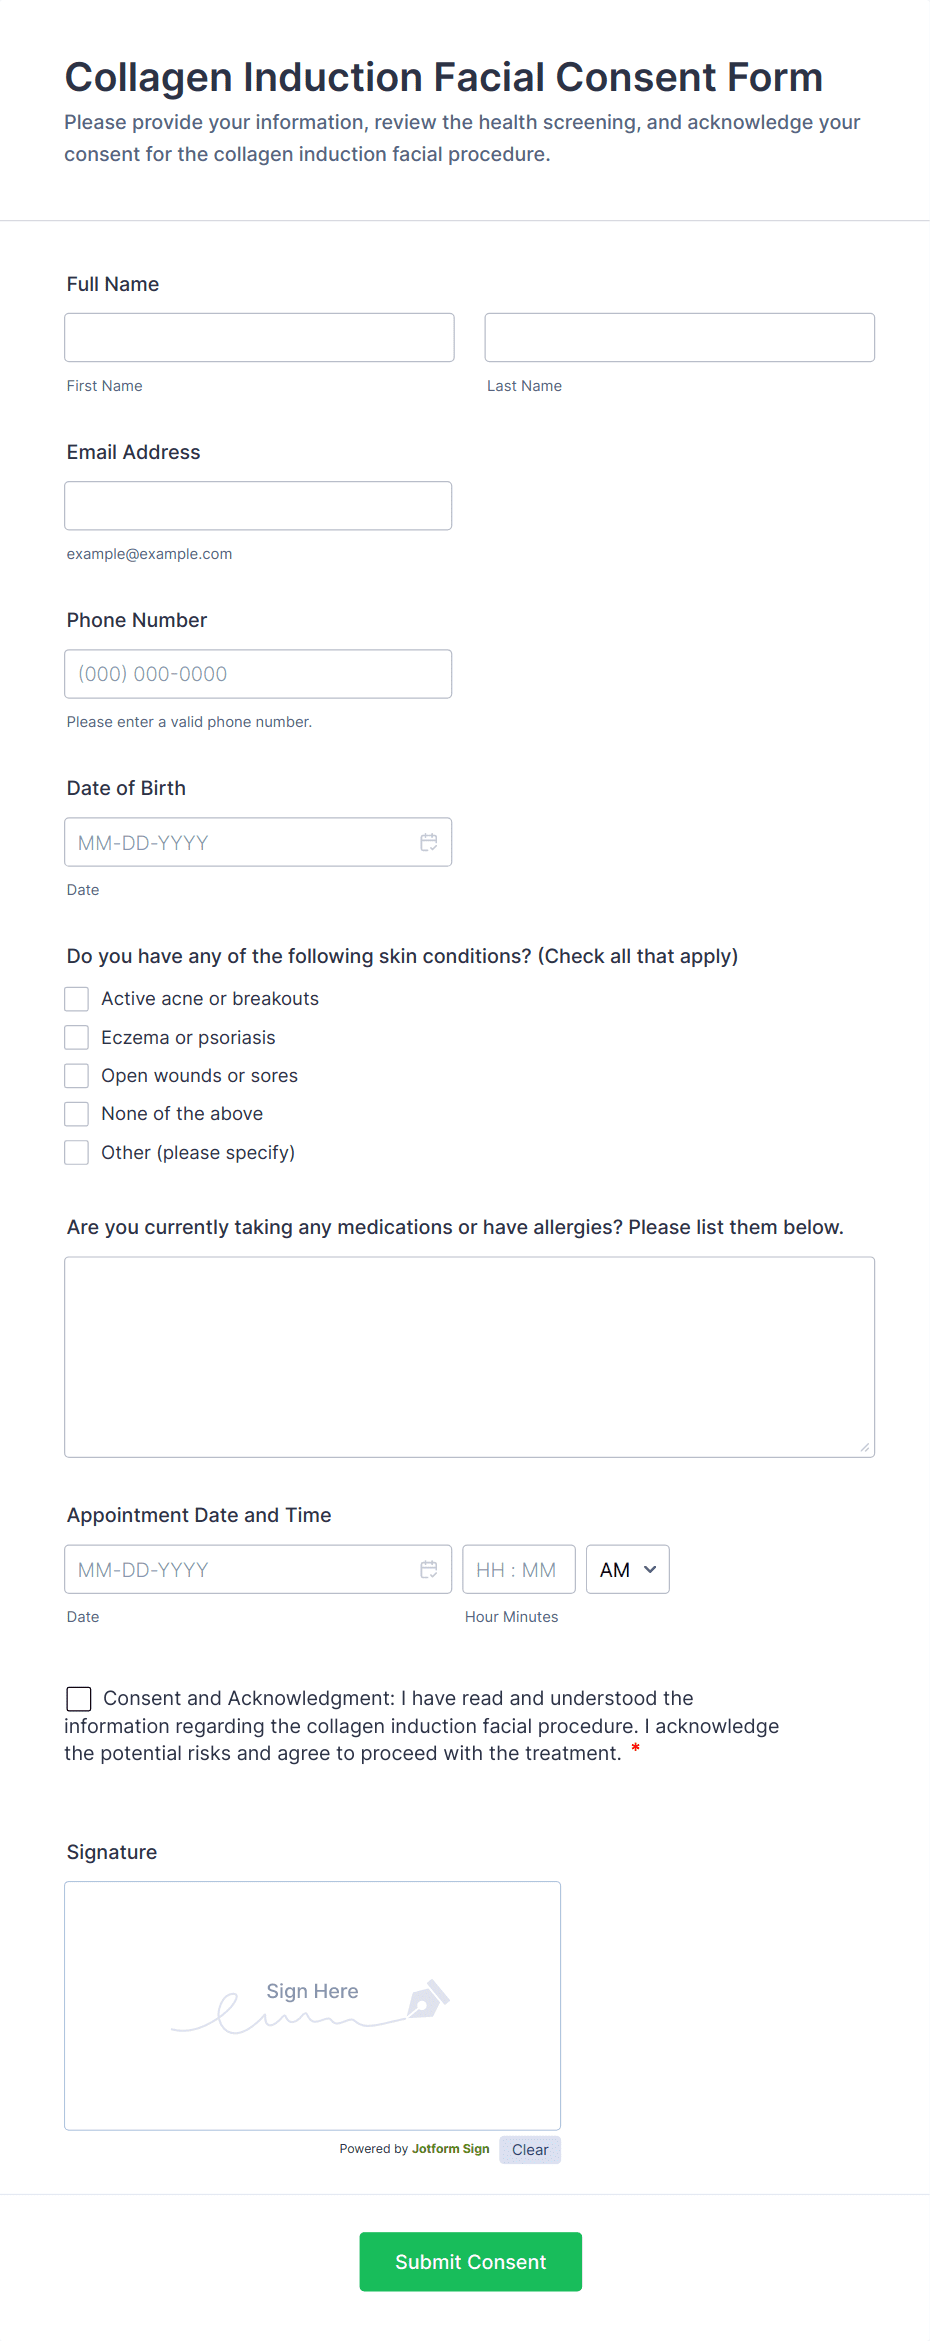
Task: Check the Active acne or breakouts option
Action: tap(77, 999)
